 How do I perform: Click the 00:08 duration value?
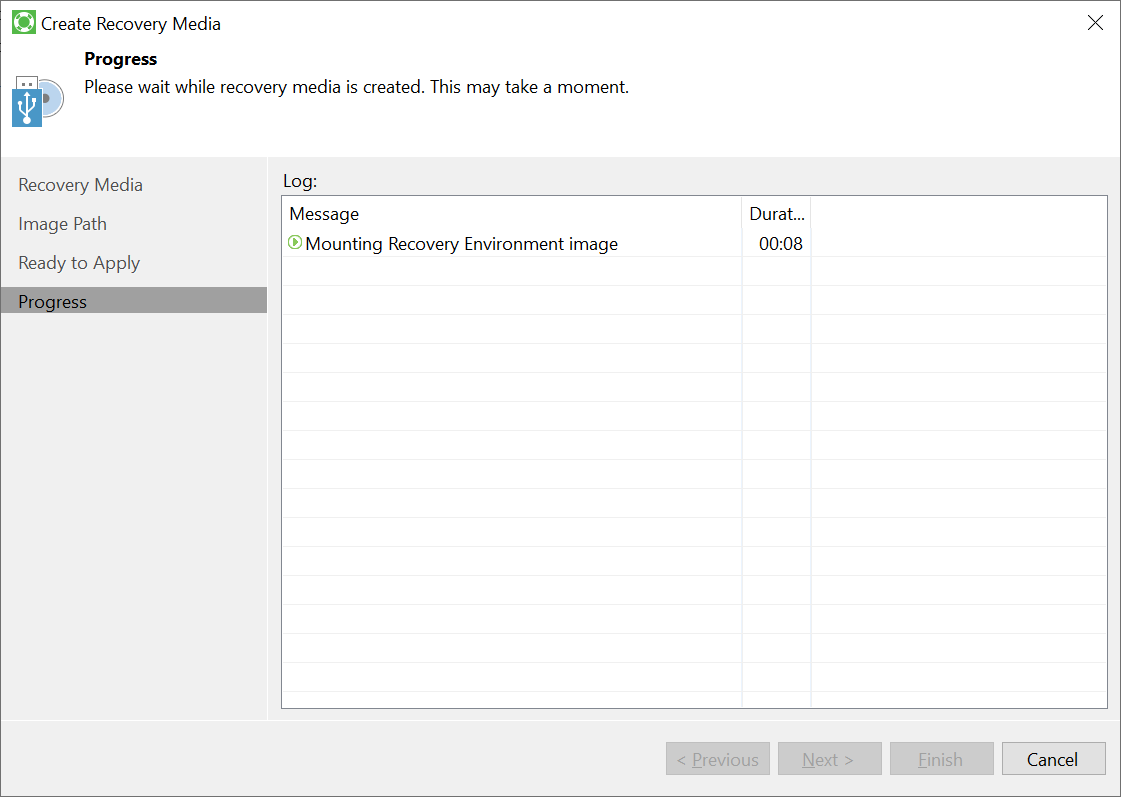tap(781, 244)
